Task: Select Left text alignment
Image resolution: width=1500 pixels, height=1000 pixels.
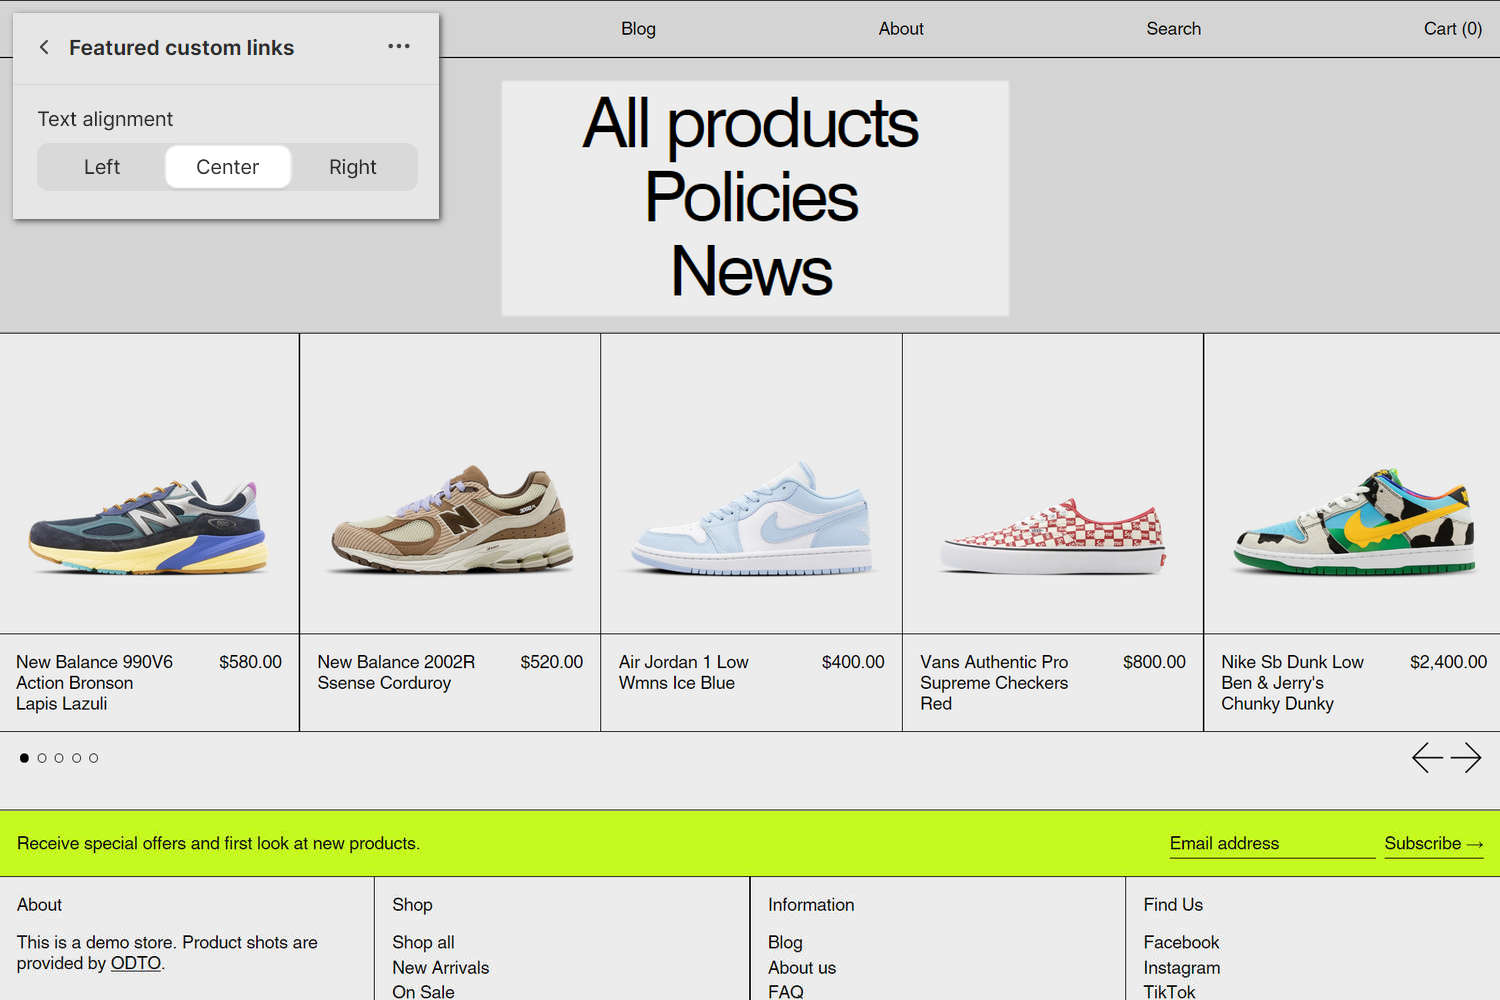Action: coord(101,167)
